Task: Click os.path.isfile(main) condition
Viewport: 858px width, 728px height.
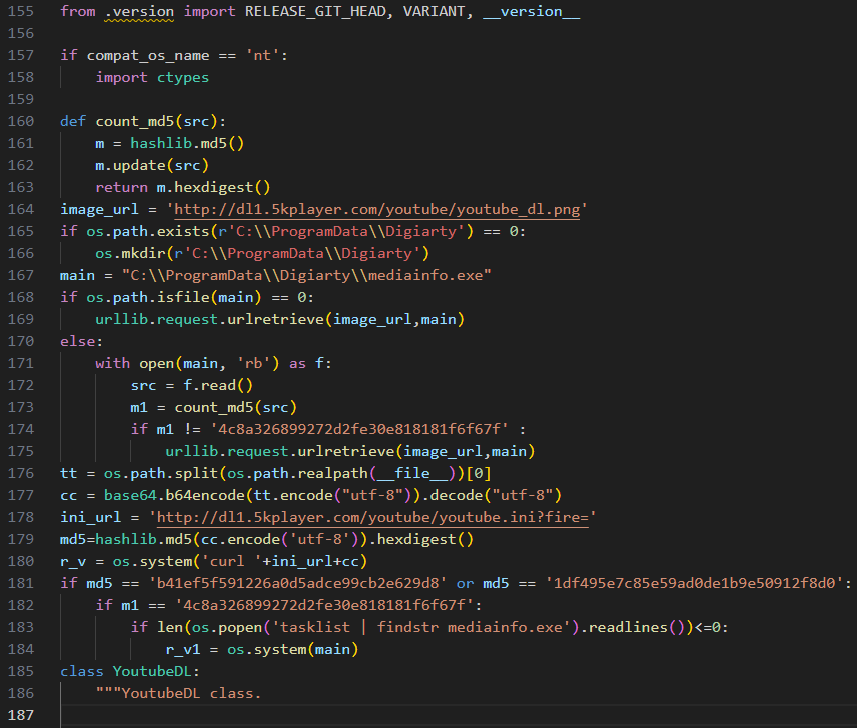Action: pyautogui.click(x=173, y=297)
